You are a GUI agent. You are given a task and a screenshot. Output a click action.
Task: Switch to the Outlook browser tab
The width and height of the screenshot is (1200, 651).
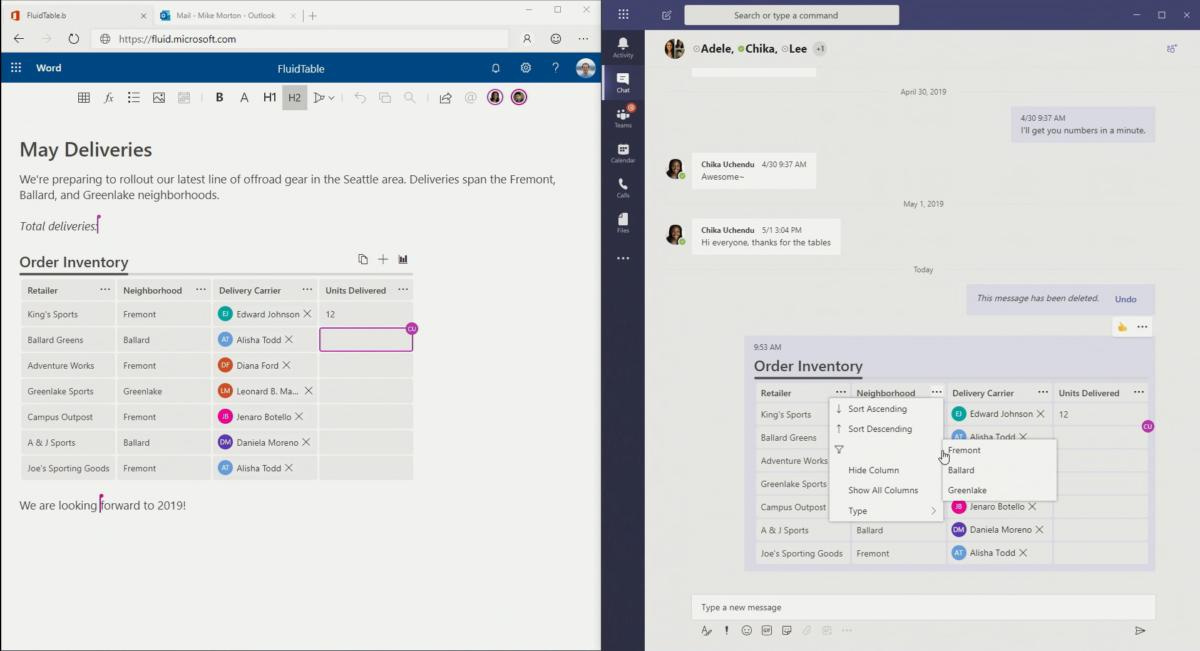(x=222, y=16)
